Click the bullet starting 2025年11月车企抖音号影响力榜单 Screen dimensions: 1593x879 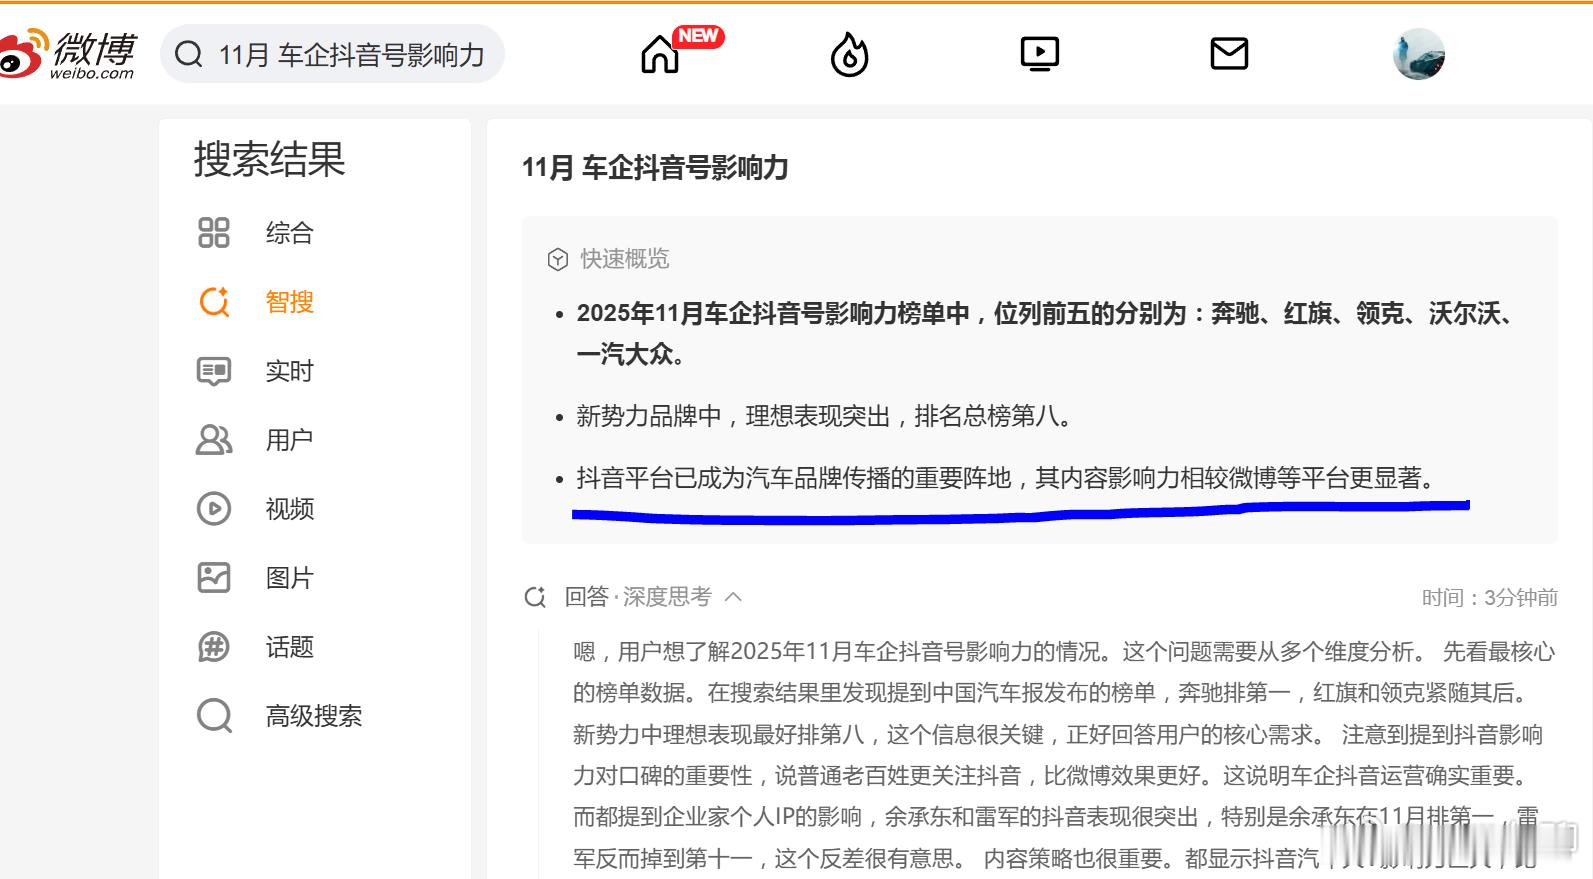[1048, 333]
